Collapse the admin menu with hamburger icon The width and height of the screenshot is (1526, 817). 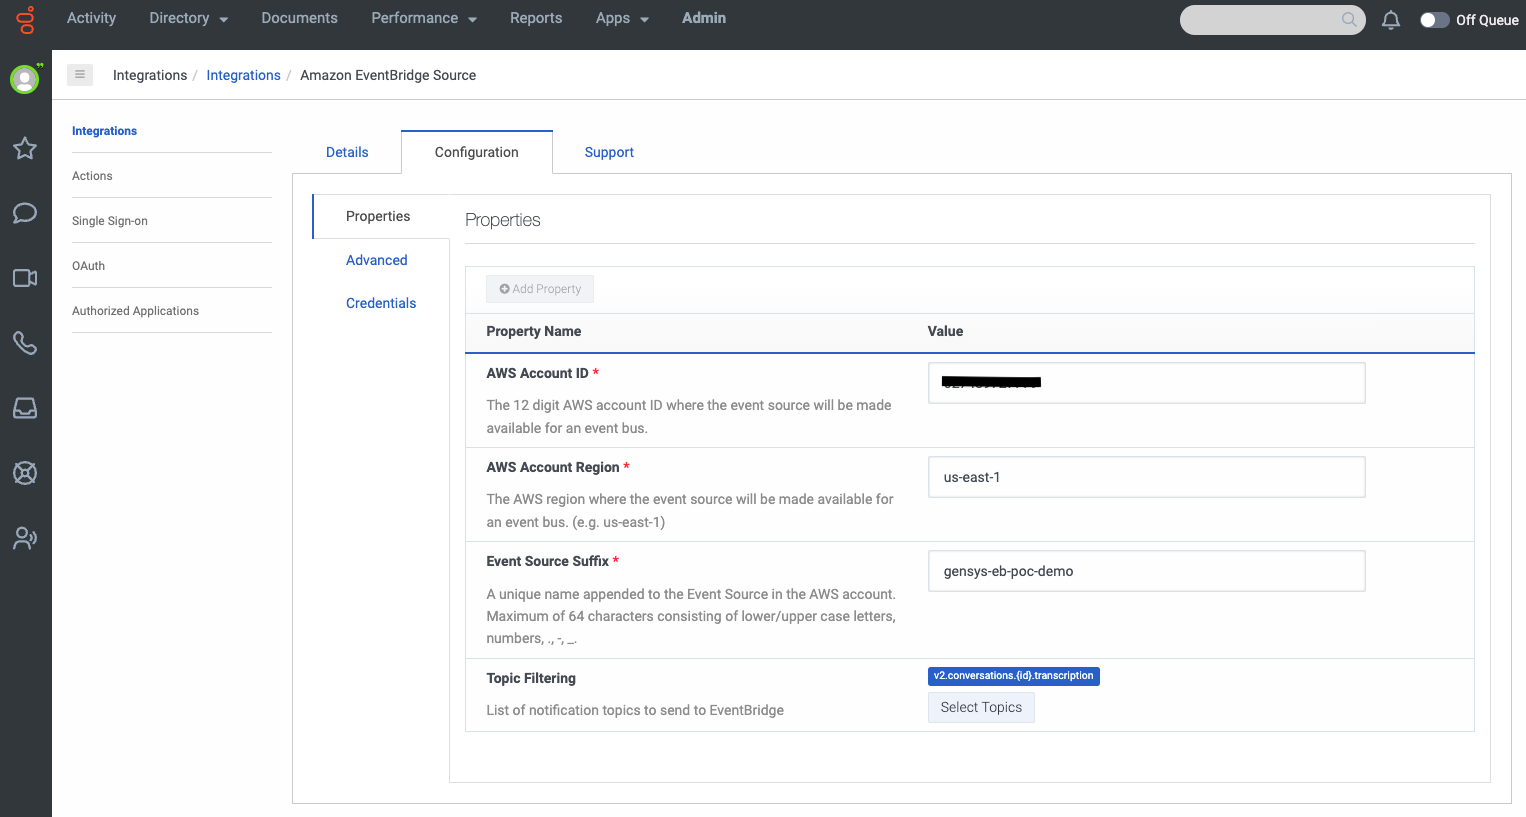tap(80, 74)
